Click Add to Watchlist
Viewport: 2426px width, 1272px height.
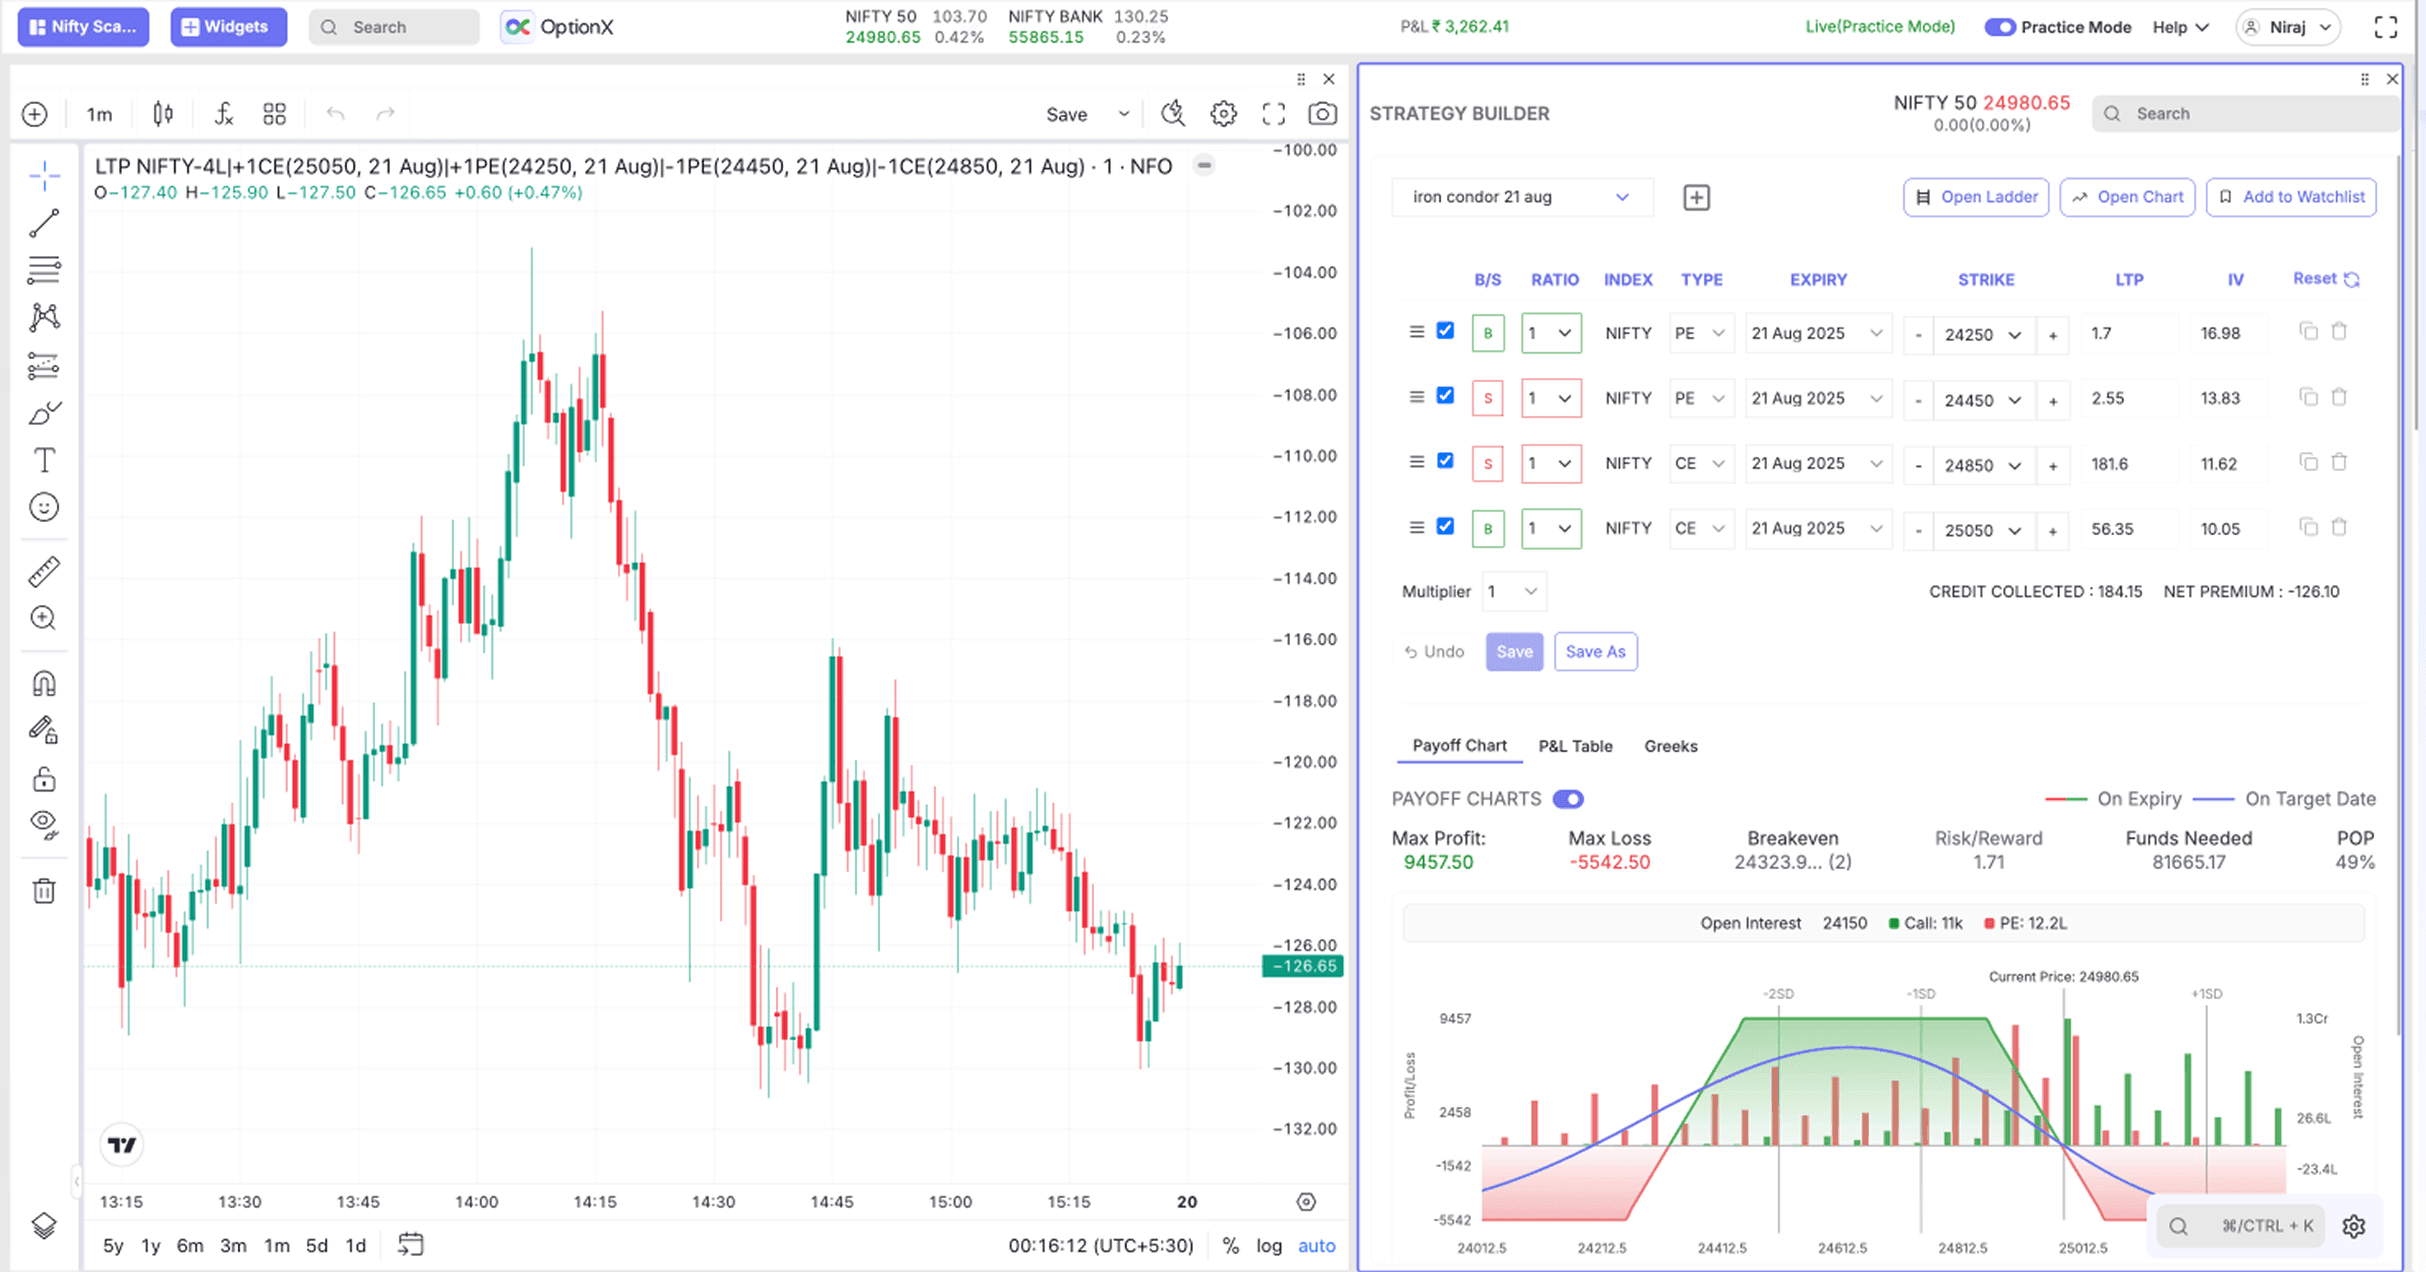2291,197
